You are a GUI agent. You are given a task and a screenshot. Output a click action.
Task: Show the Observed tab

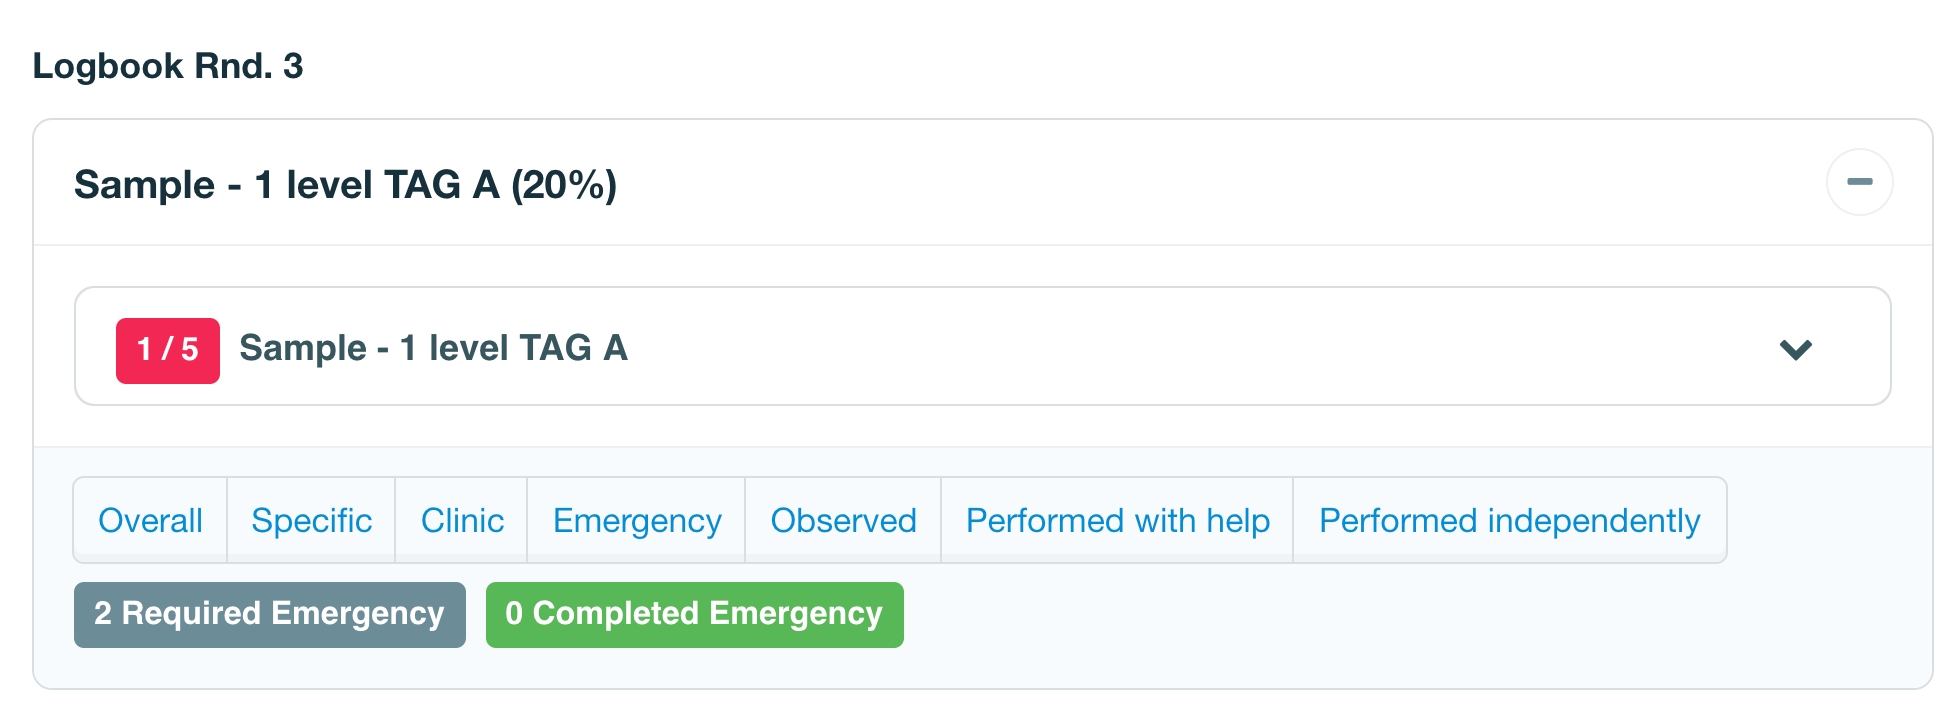843,521
